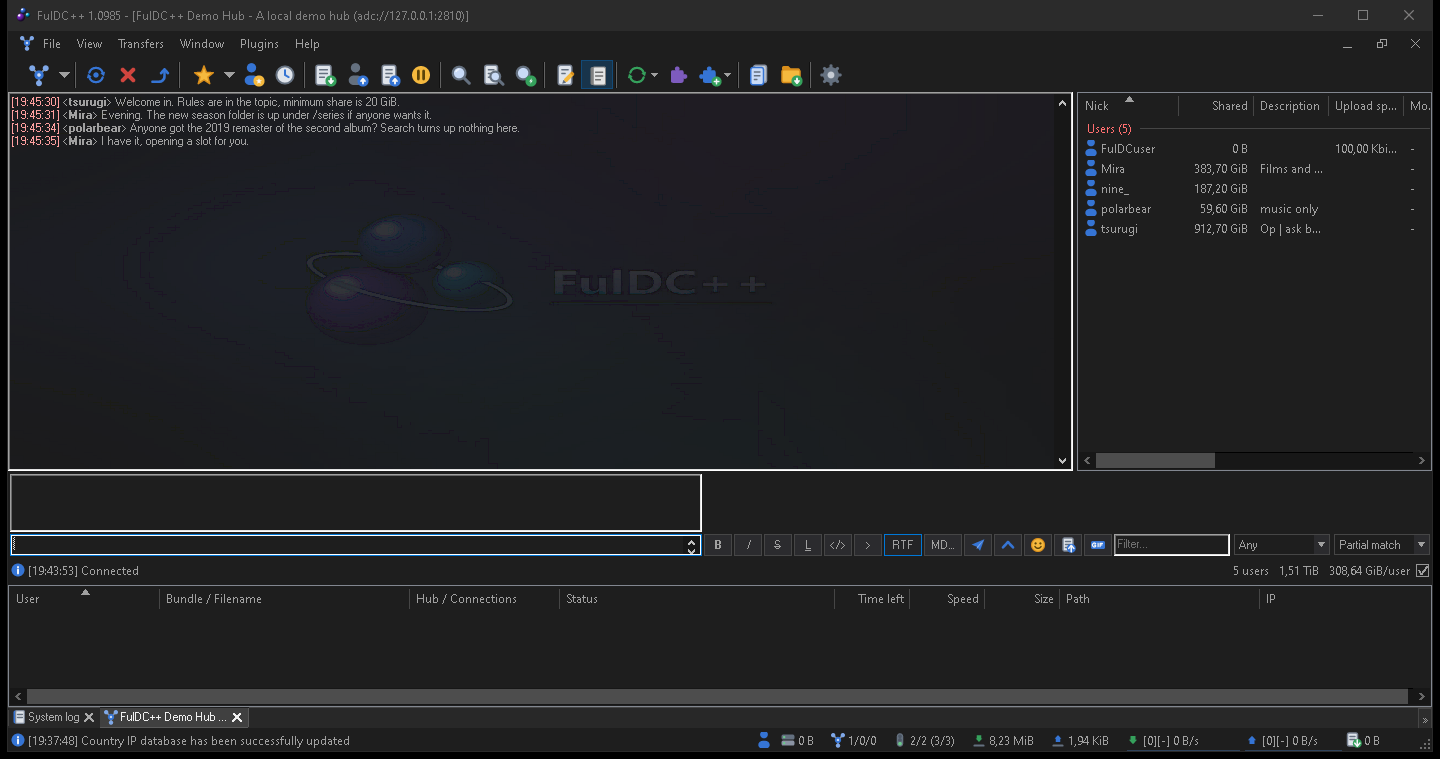Toggle italic formatting button
The image size is (1440, 759).
[748, 545]
